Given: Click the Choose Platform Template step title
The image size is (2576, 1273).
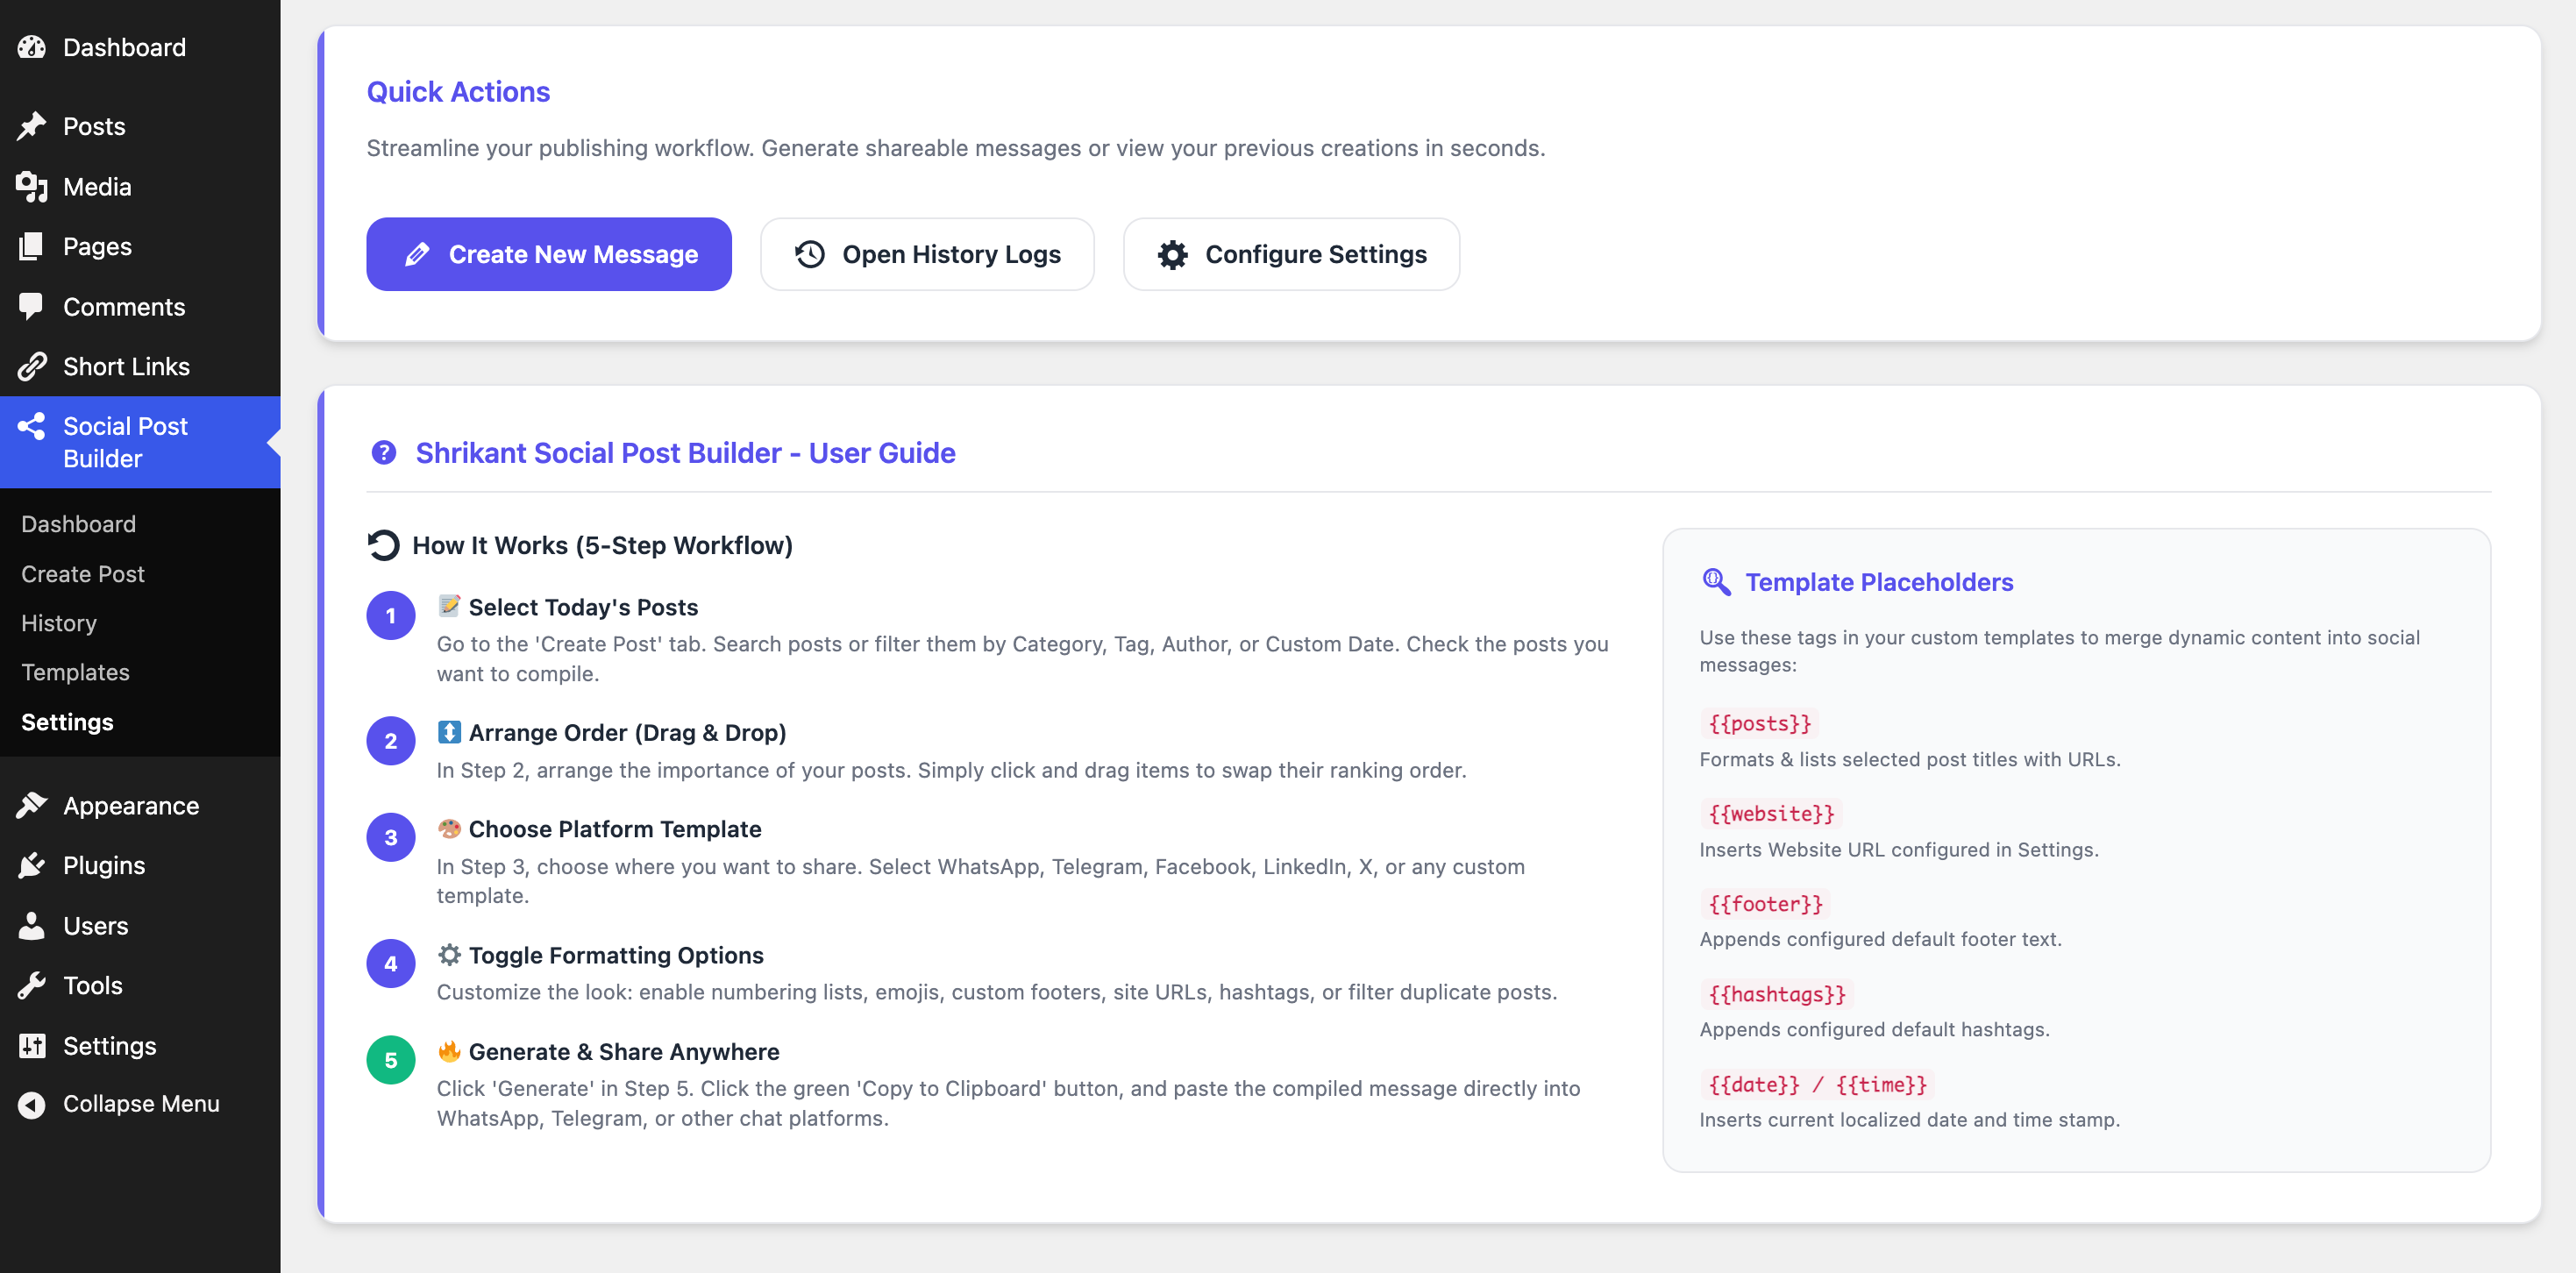Looking at the screenshot, I should click(615, 829).
